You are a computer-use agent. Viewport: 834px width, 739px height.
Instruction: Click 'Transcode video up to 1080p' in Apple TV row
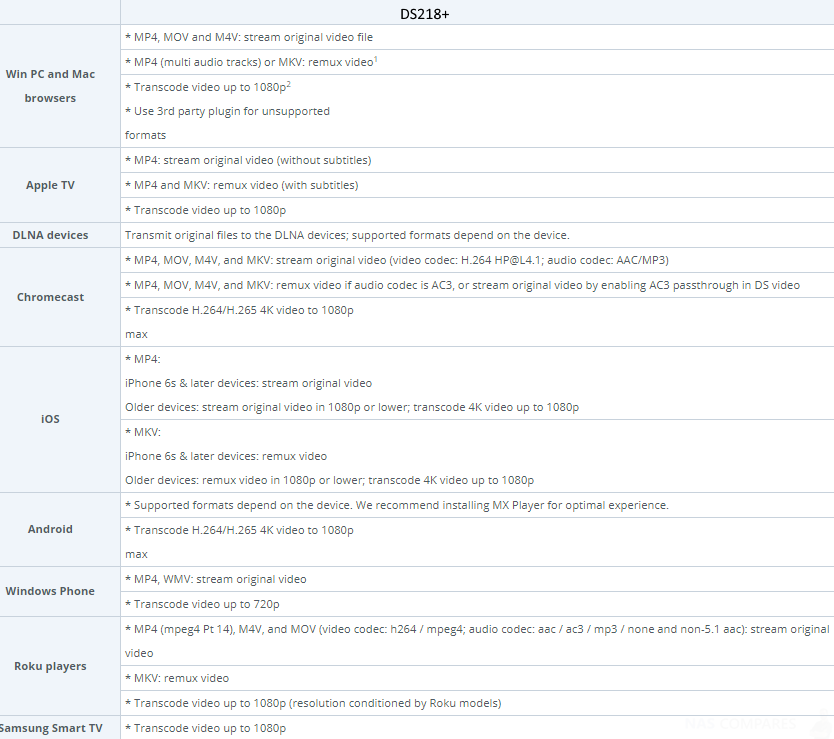click(206, 210)
